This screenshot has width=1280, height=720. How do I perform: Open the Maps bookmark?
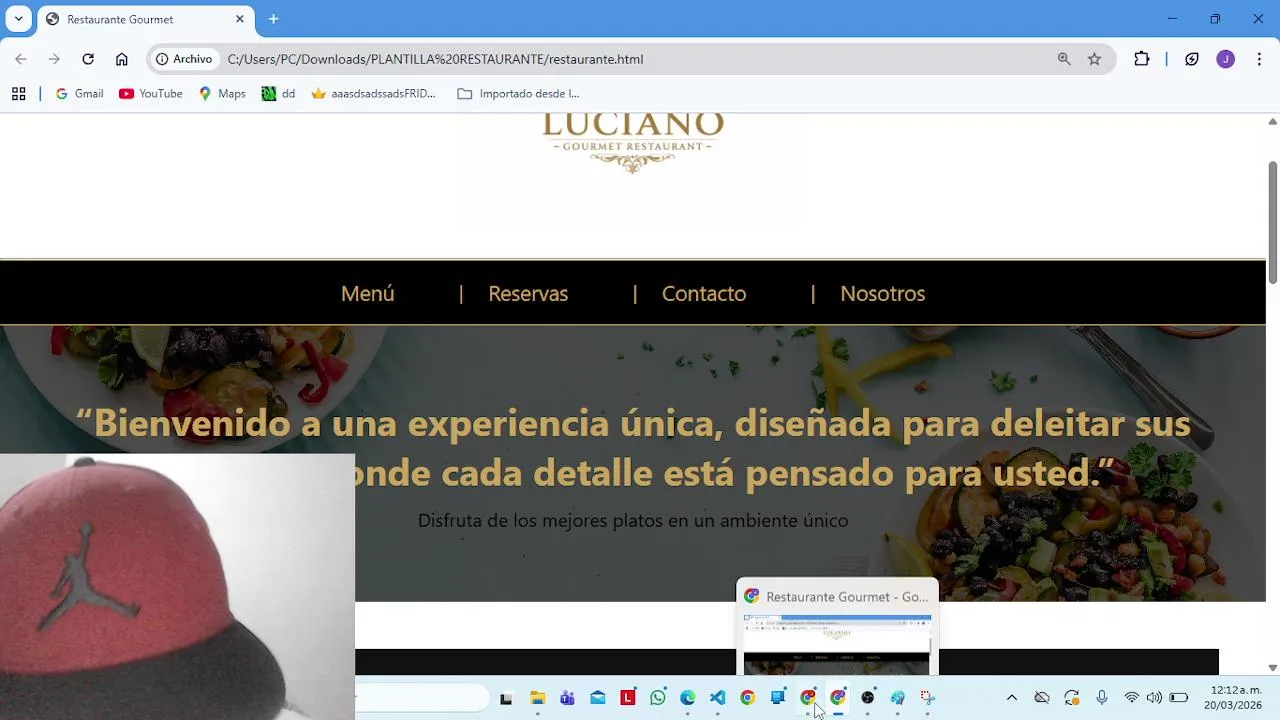pos(222,94)
